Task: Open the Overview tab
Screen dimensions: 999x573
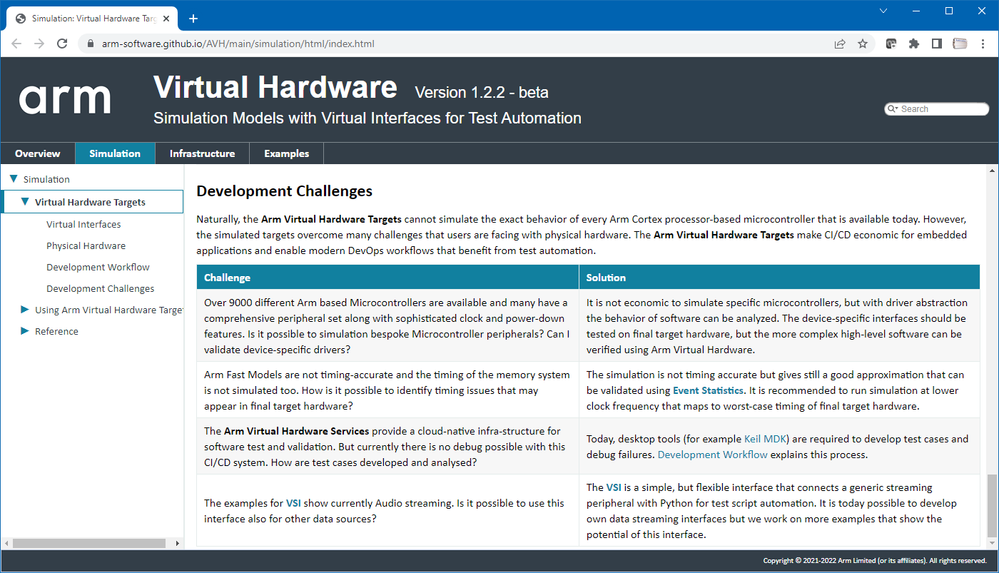Action: (x=38, y=154)
